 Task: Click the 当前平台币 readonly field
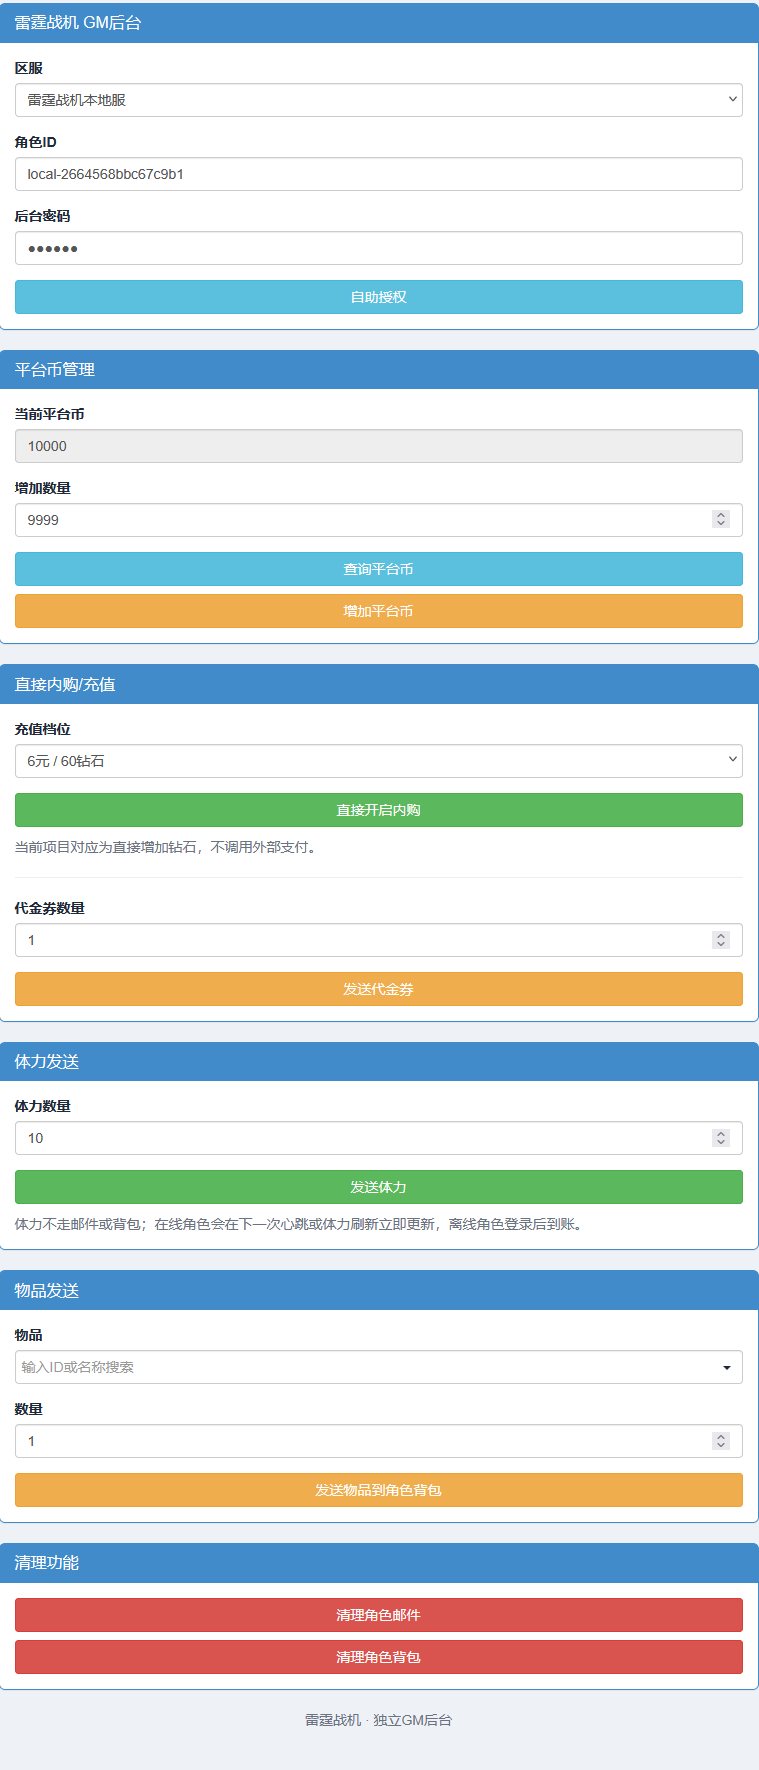(378, 446)
